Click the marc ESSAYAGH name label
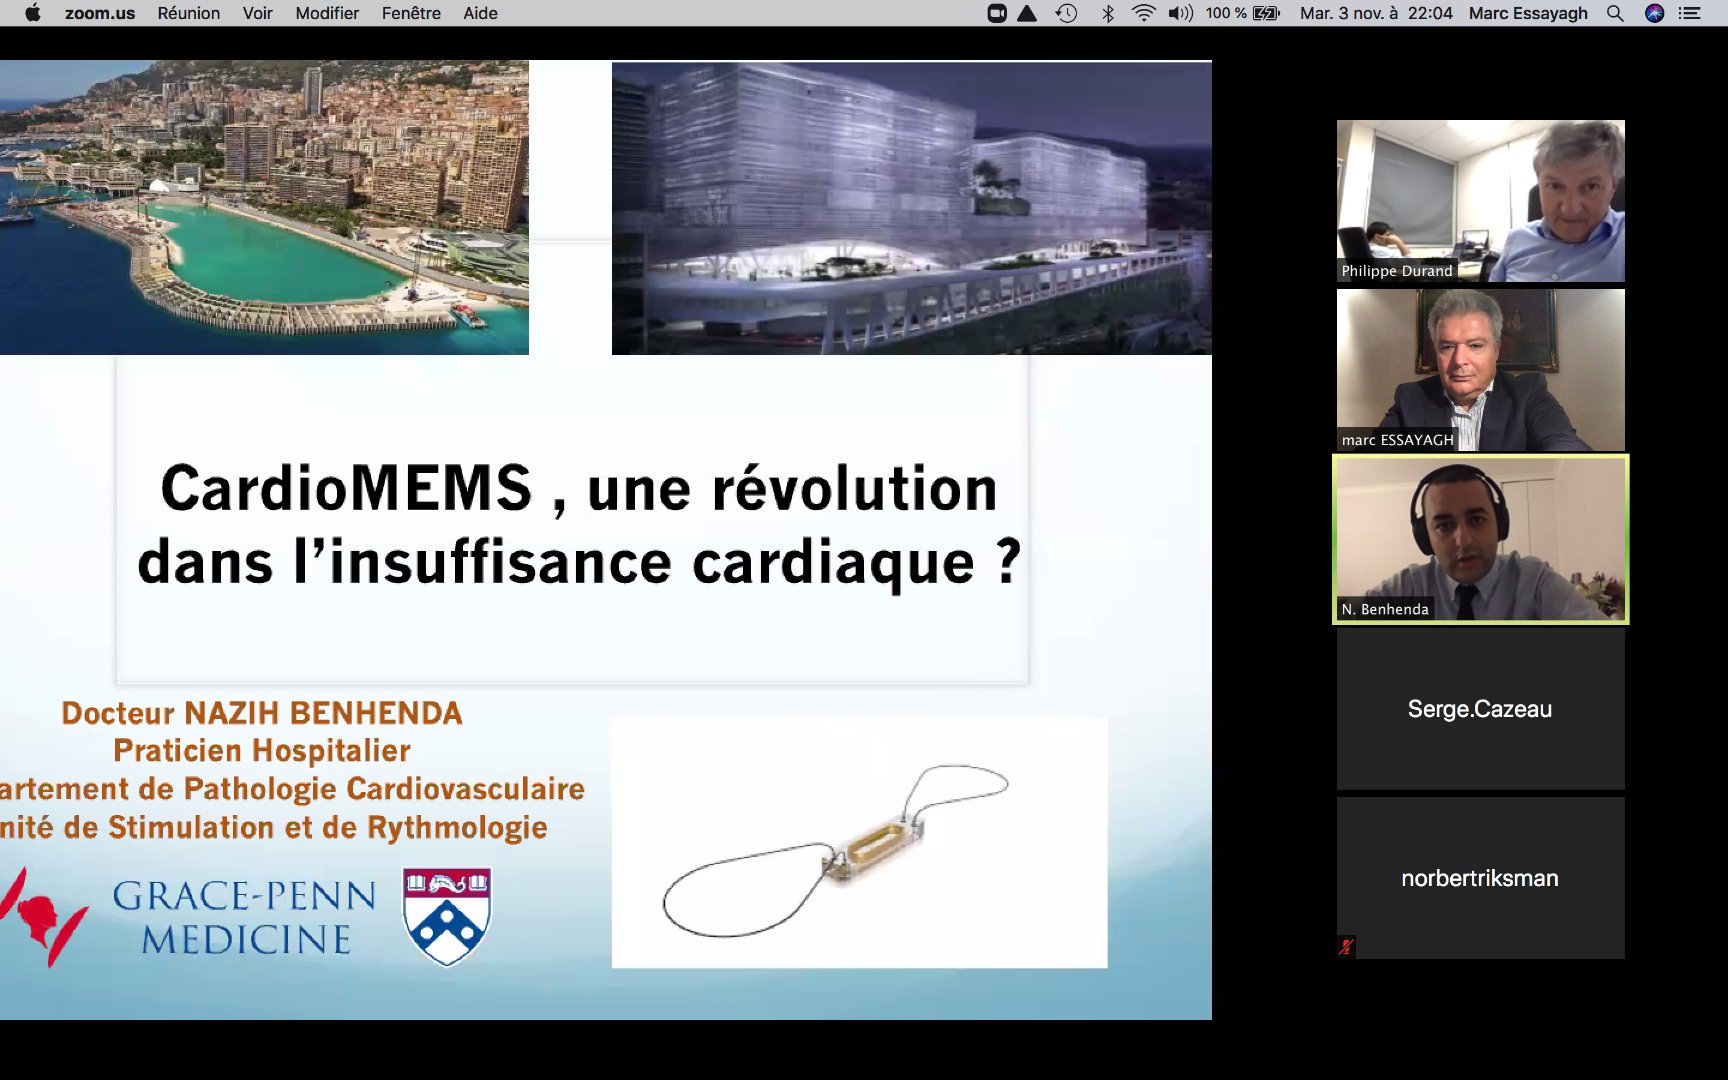Screen dimensions: 1728x1080 tap(1397, 440)
